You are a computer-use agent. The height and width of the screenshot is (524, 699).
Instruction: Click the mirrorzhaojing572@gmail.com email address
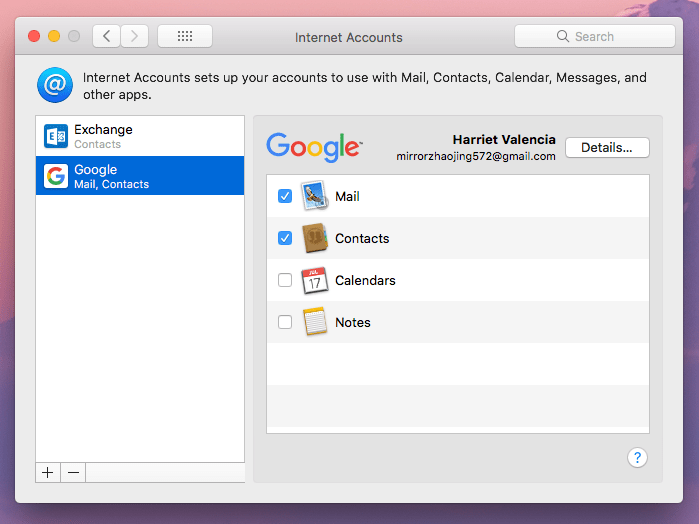coord(476,157)
